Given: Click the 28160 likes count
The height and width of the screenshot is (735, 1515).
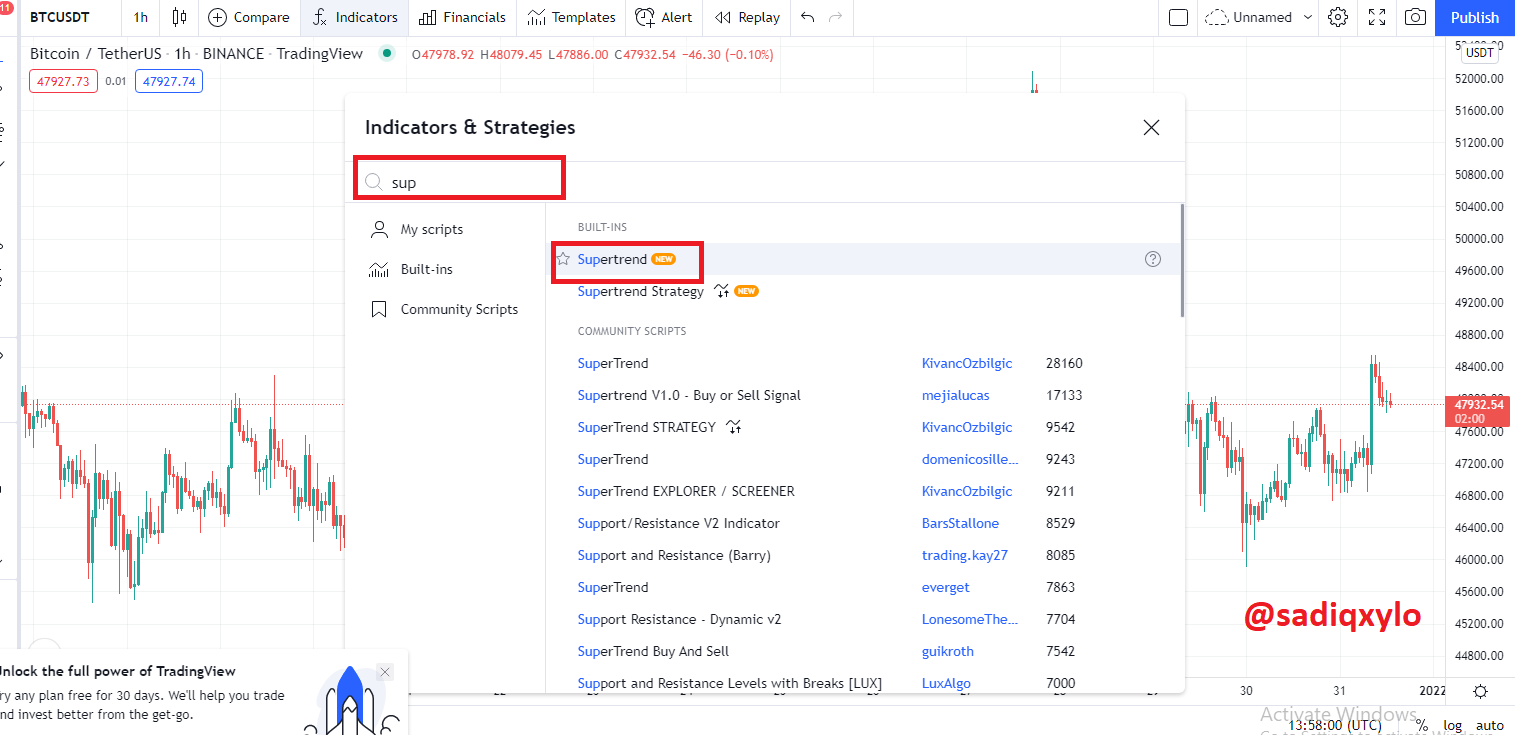Looking at the screenshot, I should [1064, 363].
